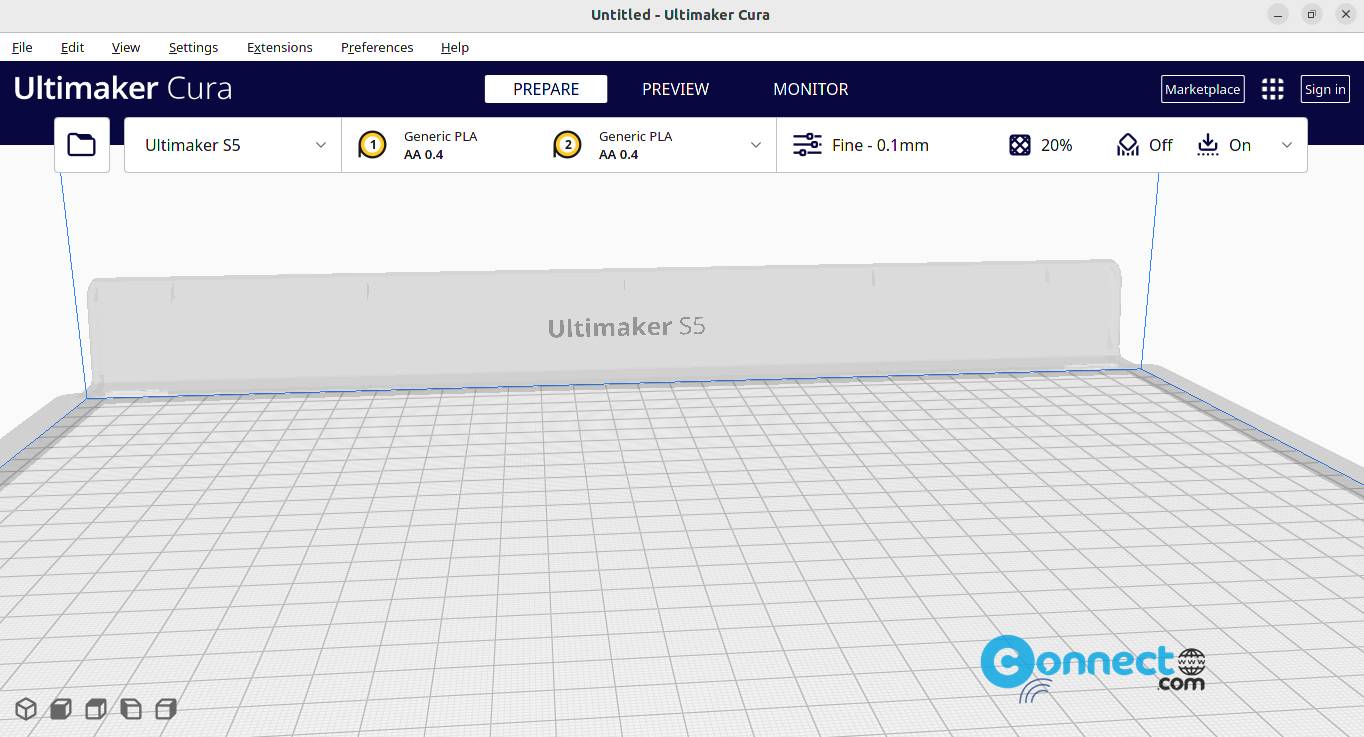
Task: Open the Preferences menu
Action: [377, 47]
